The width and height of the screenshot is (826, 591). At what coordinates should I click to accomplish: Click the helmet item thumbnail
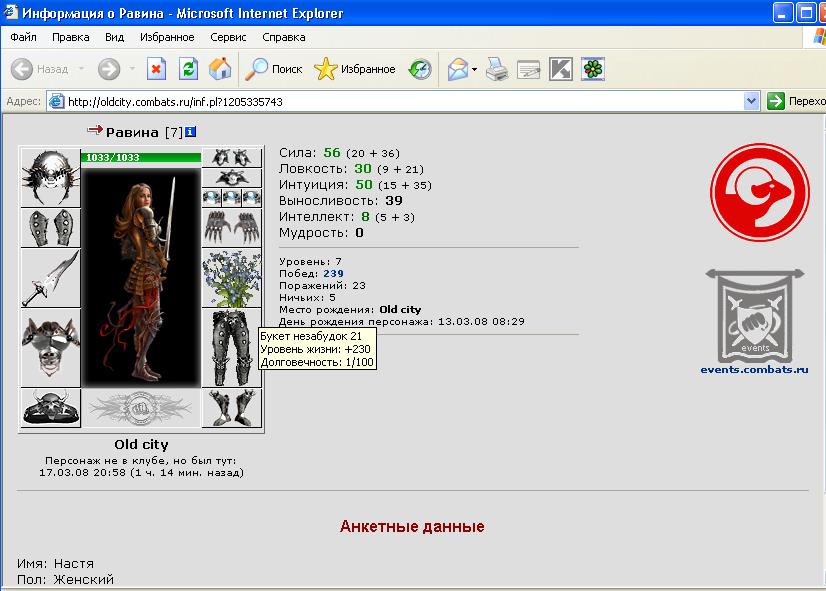coord(51,178)
